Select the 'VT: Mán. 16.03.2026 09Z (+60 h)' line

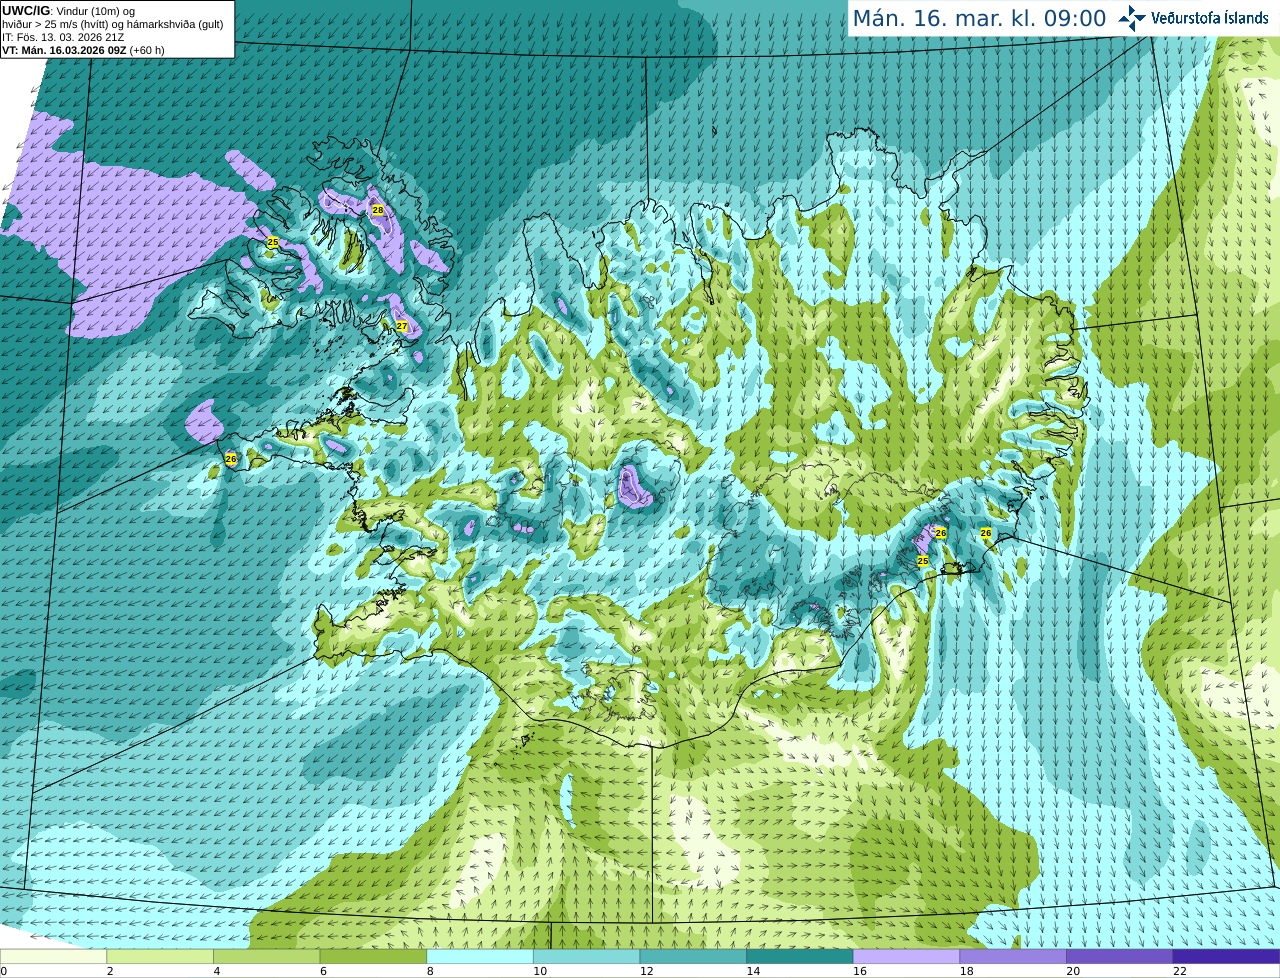[x=84, y=50]
